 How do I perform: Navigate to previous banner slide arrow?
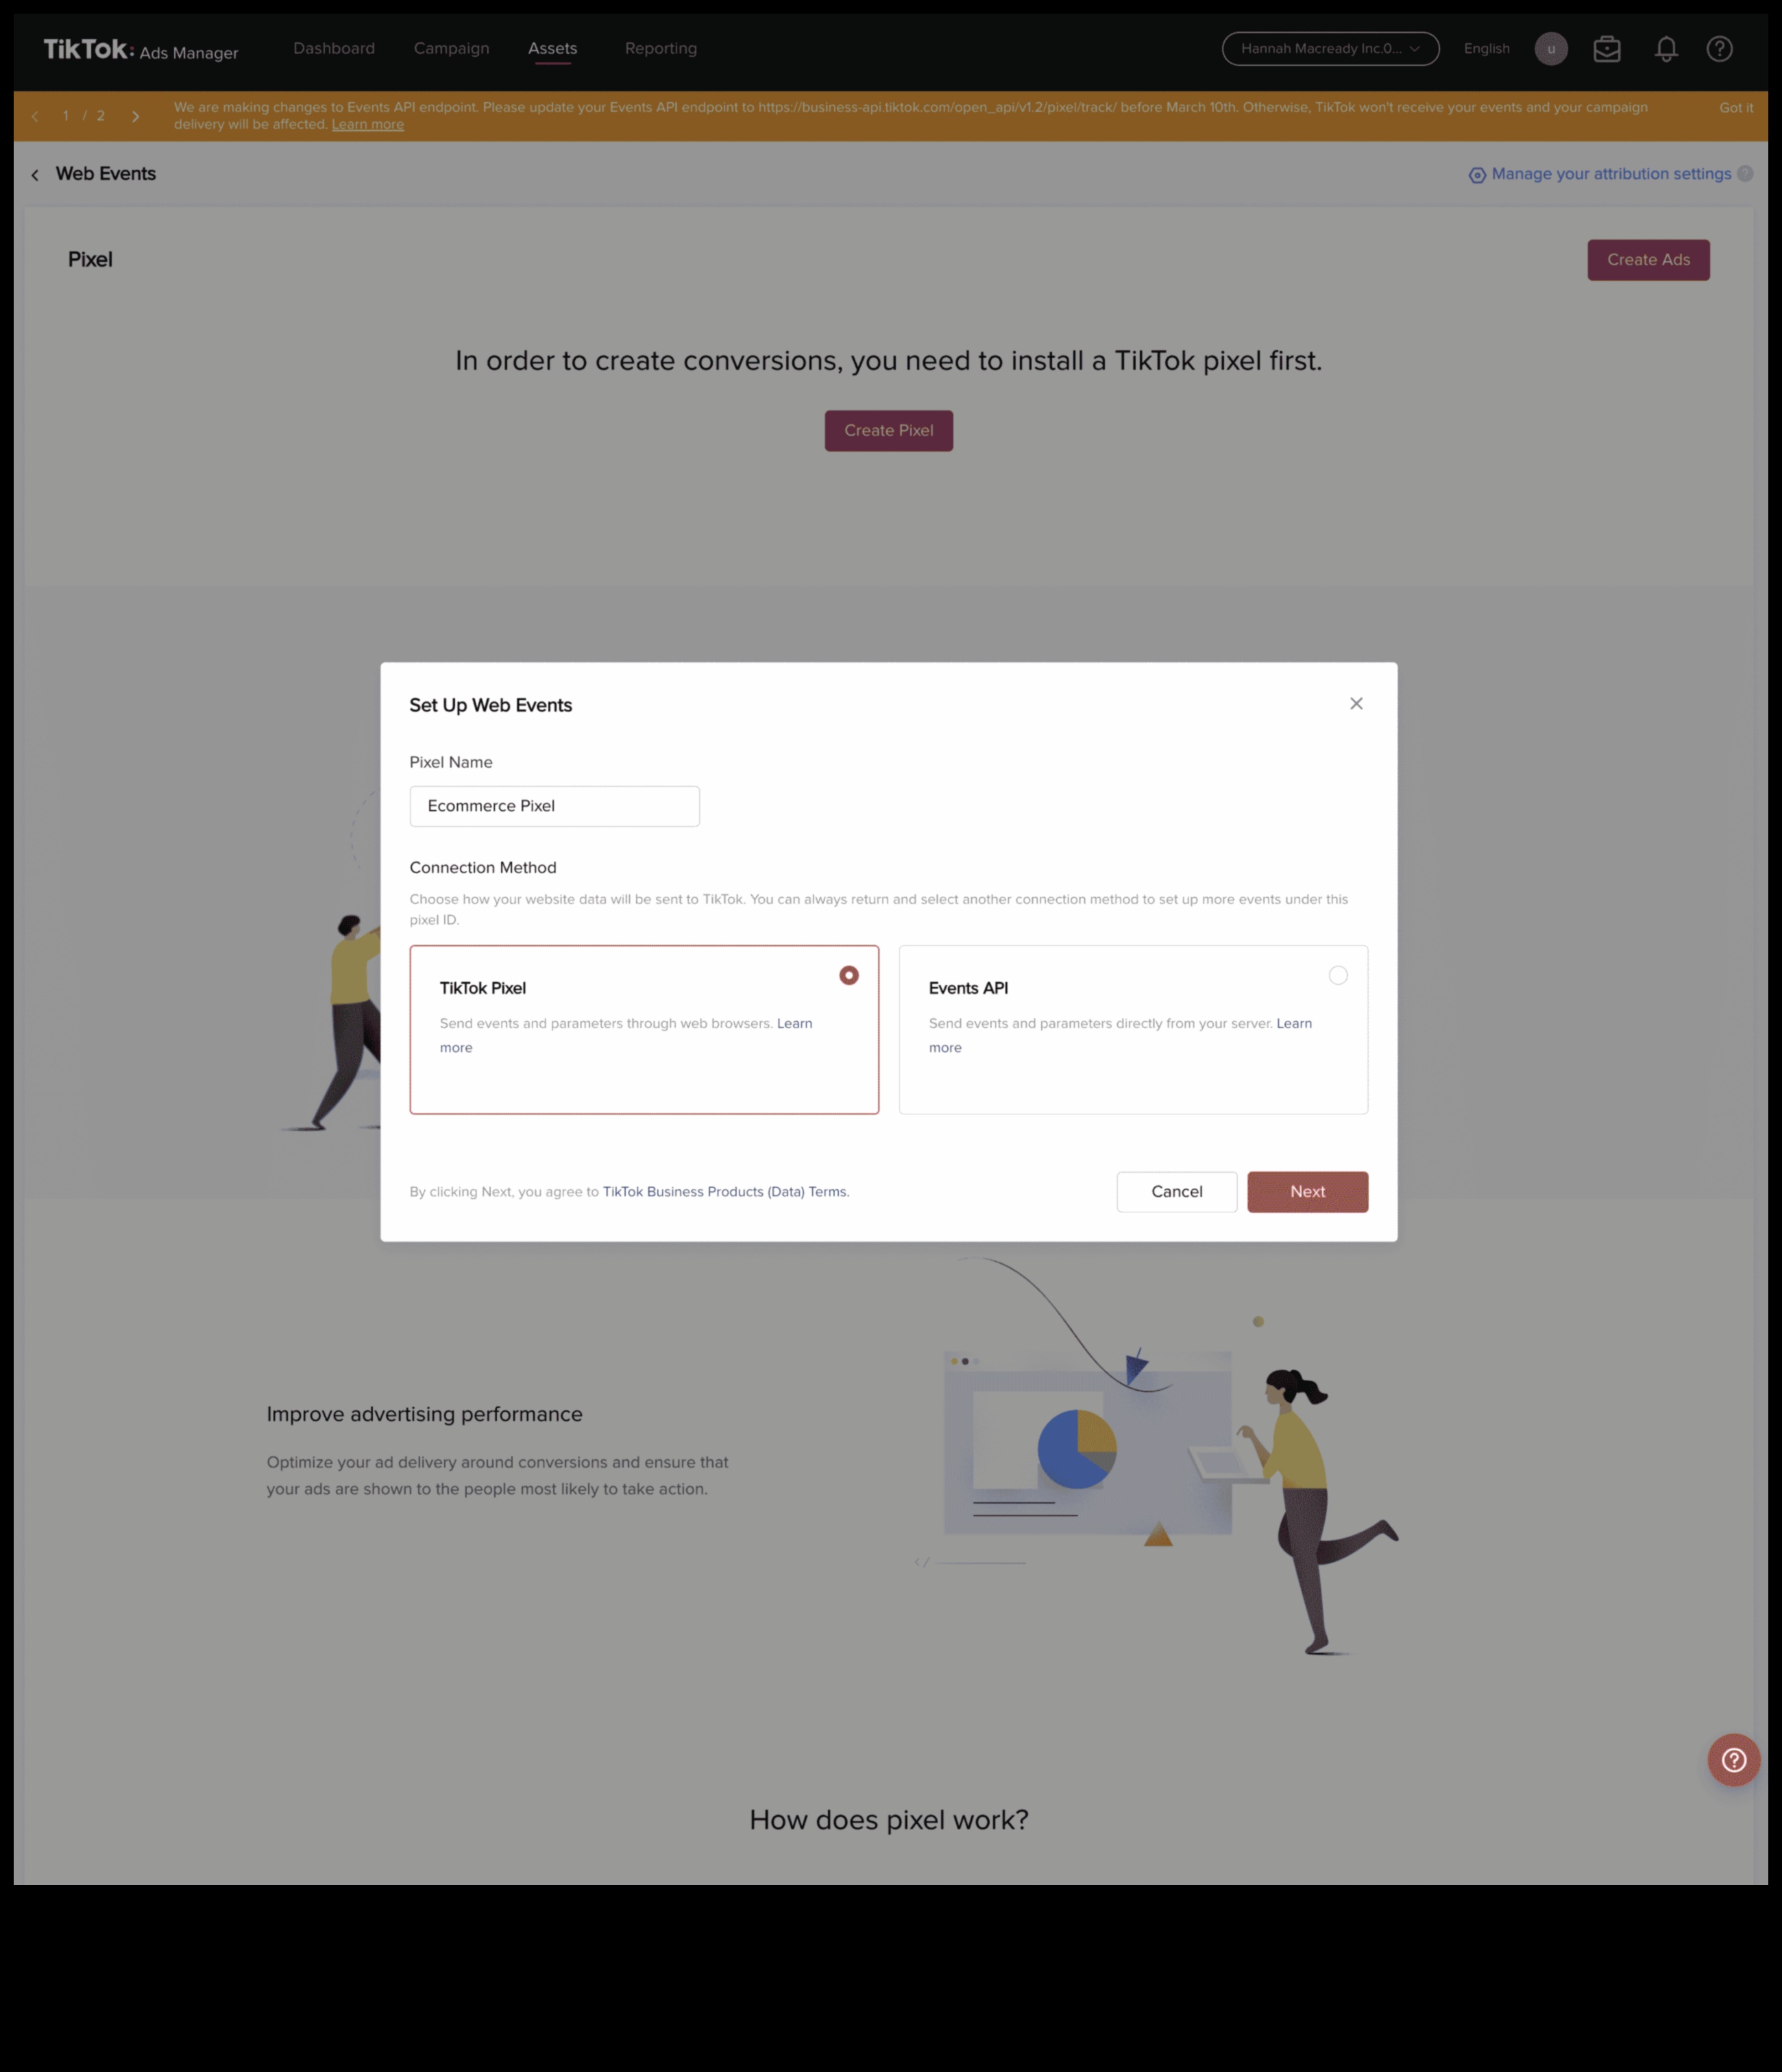click(35, 114)
